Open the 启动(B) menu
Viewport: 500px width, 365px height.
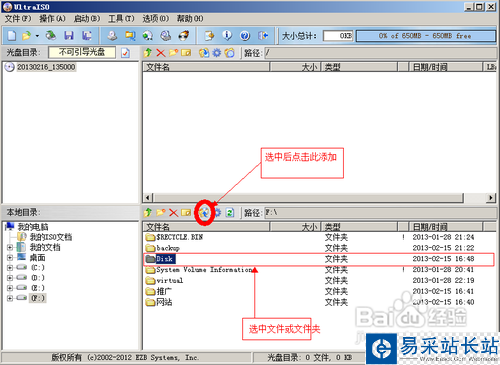(x=87, y=19)
